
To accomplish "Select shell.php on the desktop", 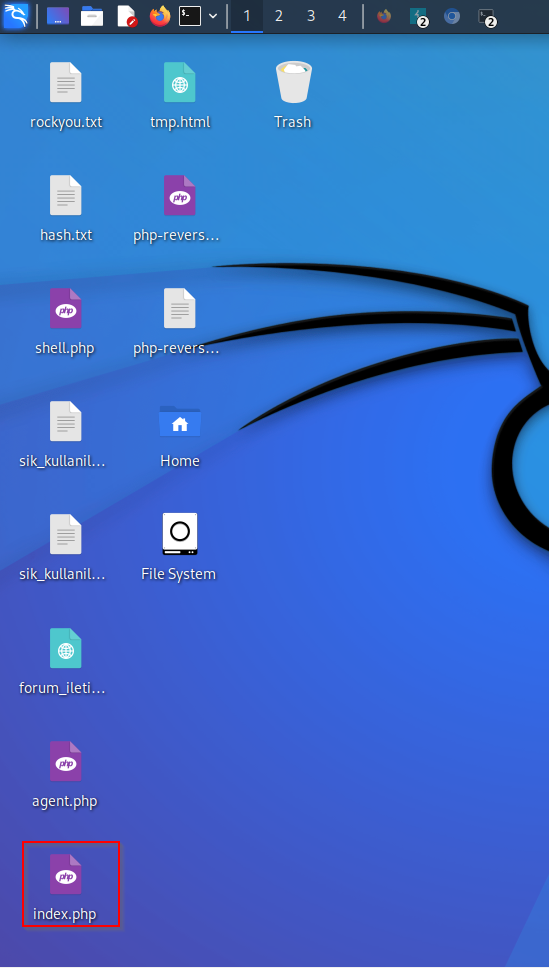I will pyautogui.click(x=65, y=322).
